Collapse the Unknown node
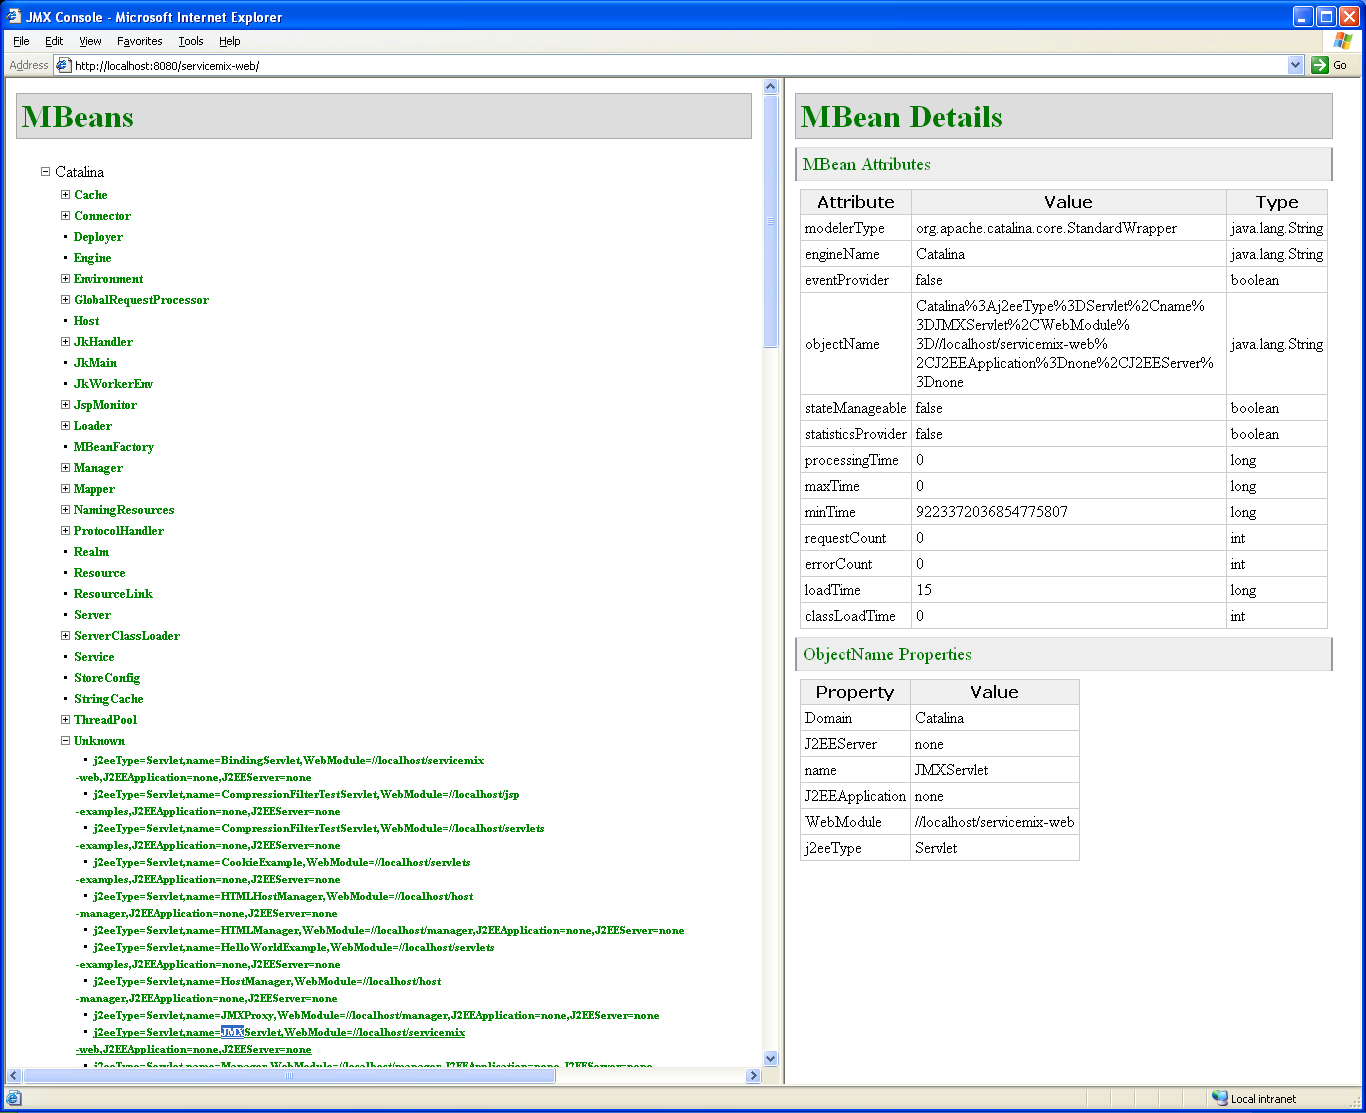Viewport: 1366px width, 1113px height. [x=65, y=741]
